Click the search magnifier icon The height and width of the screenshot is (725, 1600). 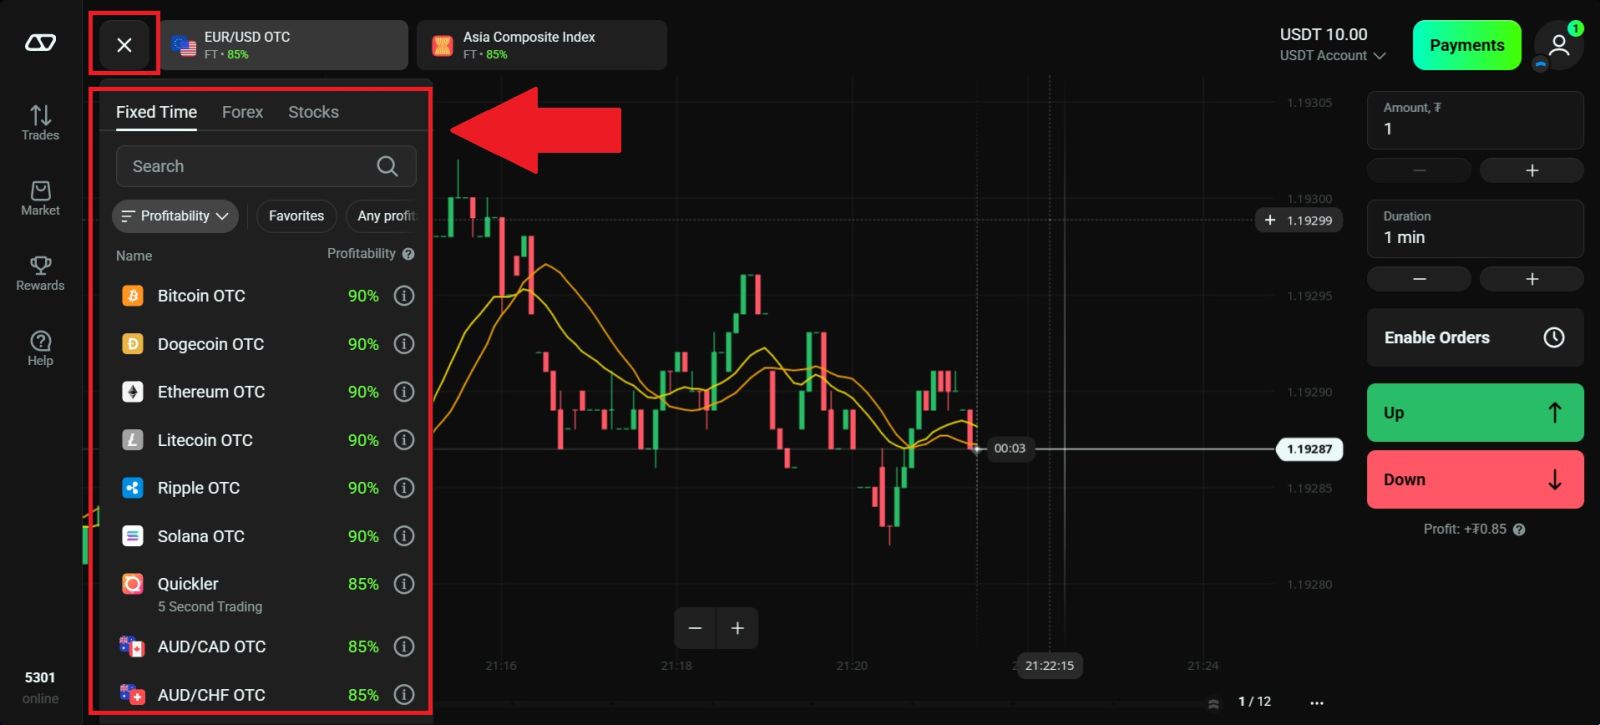387,166
